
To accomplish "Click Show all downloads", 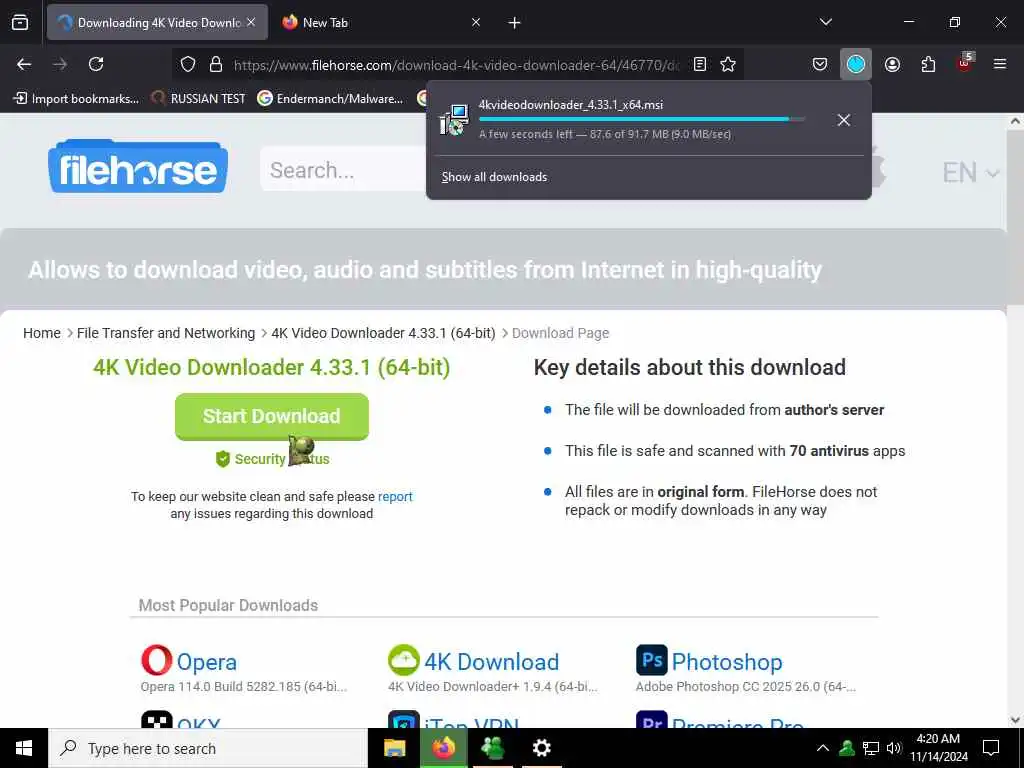I will click(494, 177).
